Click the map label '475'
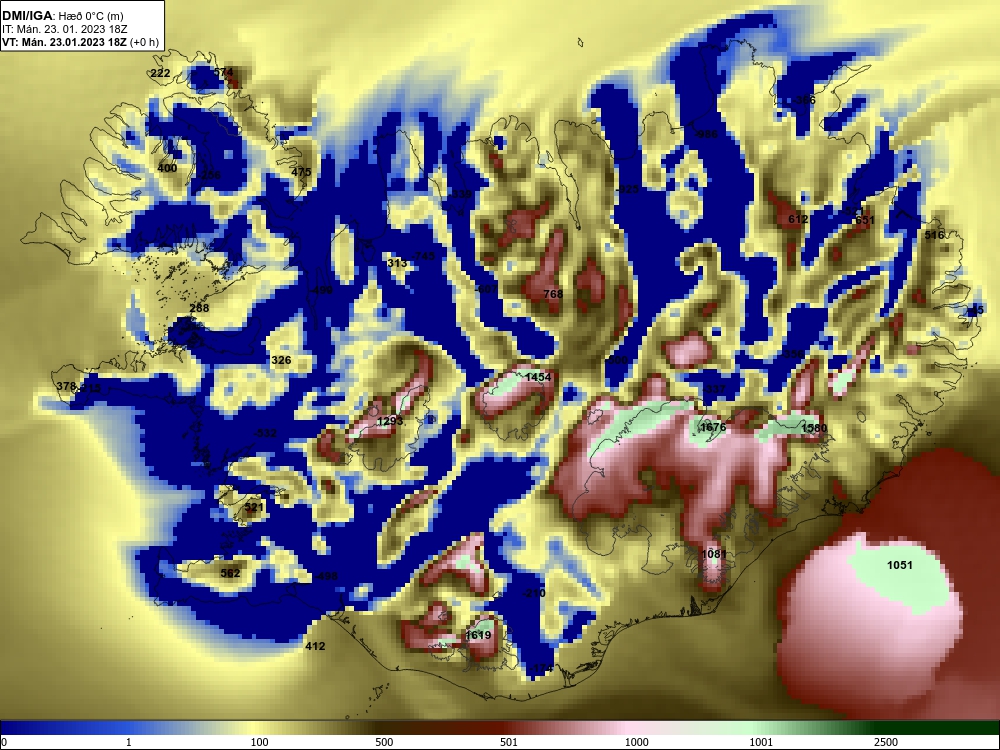This screenshot has width=1000, height=750. pos(301,172)
